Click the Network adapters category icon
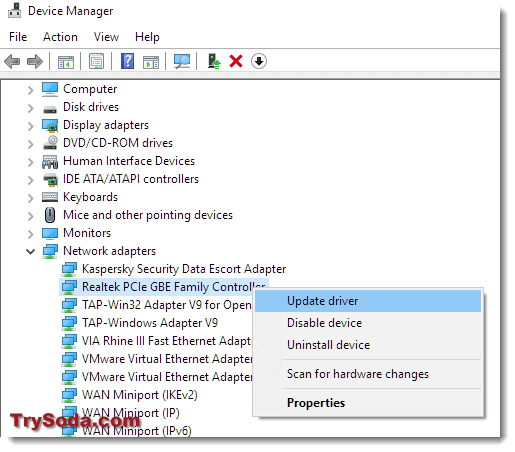Screen dimensions: 515x452 (50, 251)
